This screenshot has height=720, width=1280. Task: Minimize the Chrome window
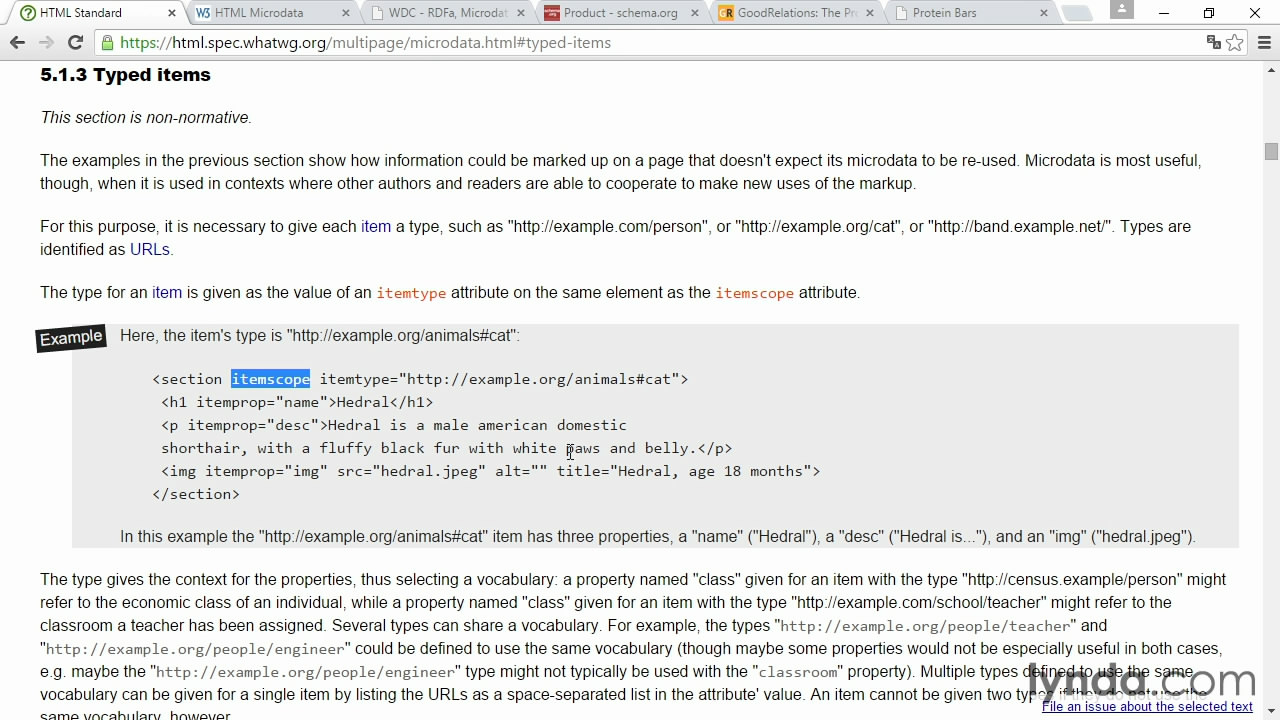coord(1164,13)
